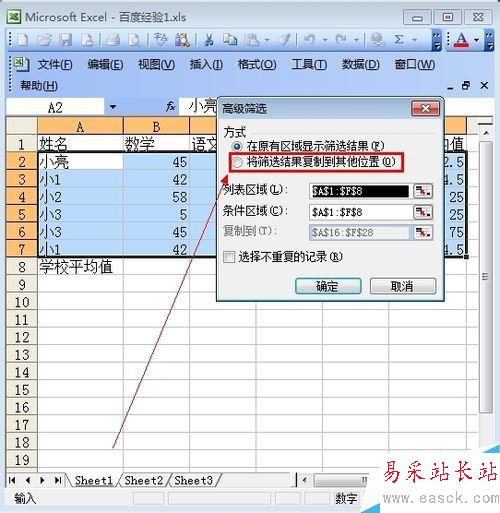The width and height of the screenshot is (500, 513).
Task: Click the Print Preview toolbar icon
Action: [135, 40]
